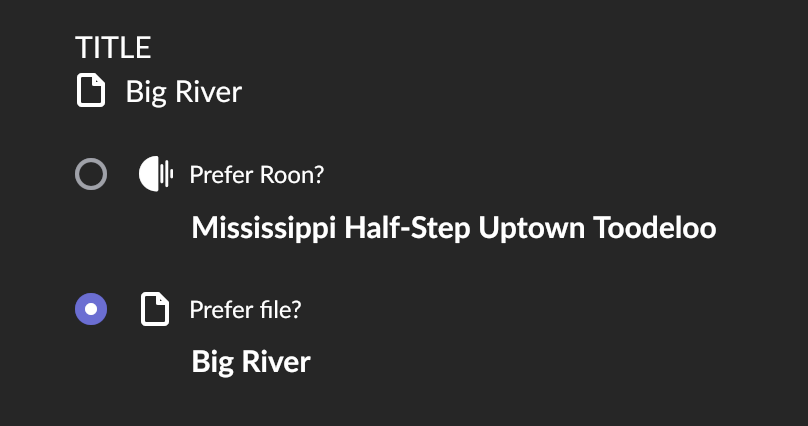Click the bold Big River file title
808x426 pixels.
[x=251, y=361]
